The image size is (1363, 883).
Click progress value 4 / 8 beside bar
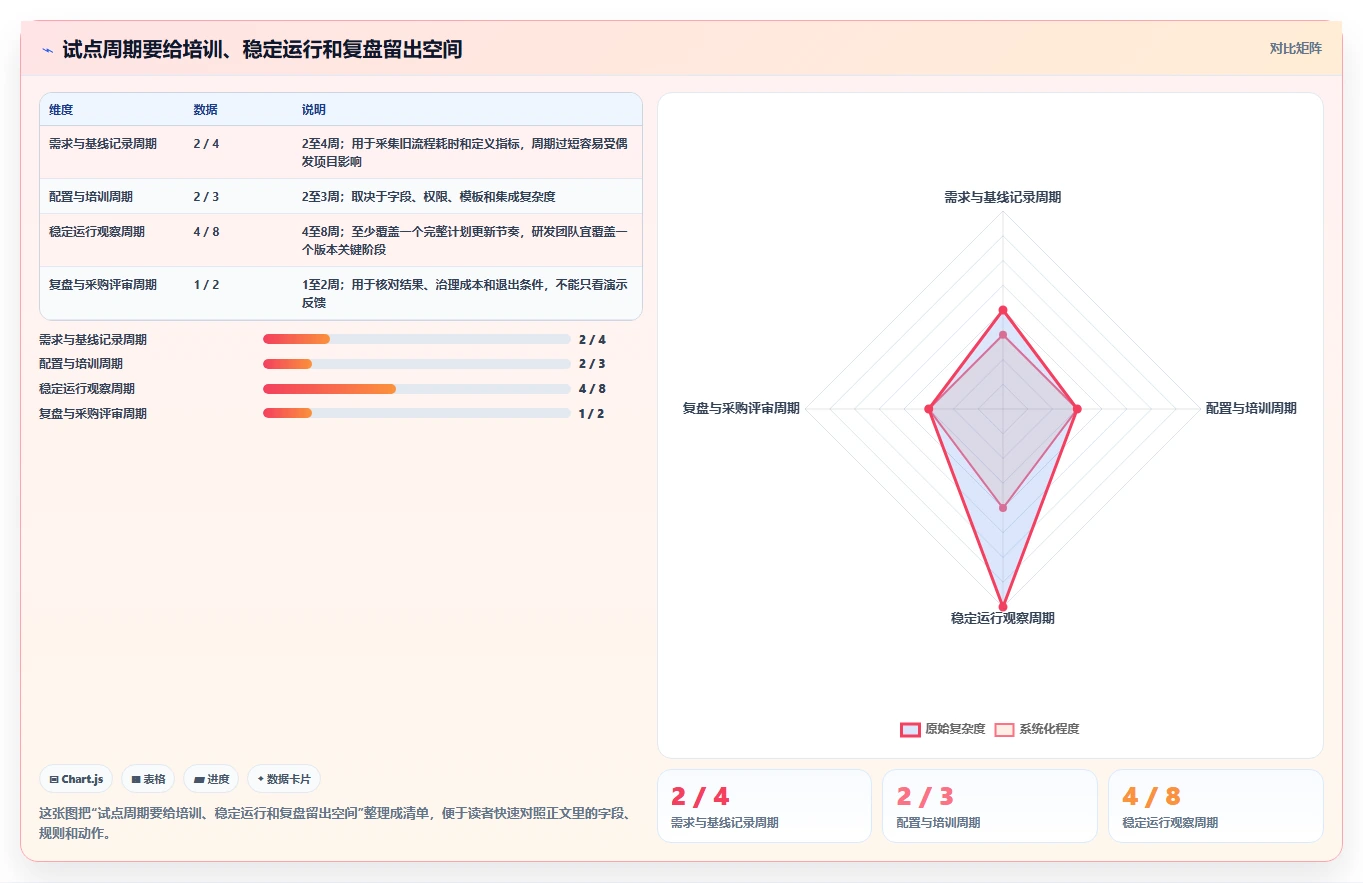[592, 388]
